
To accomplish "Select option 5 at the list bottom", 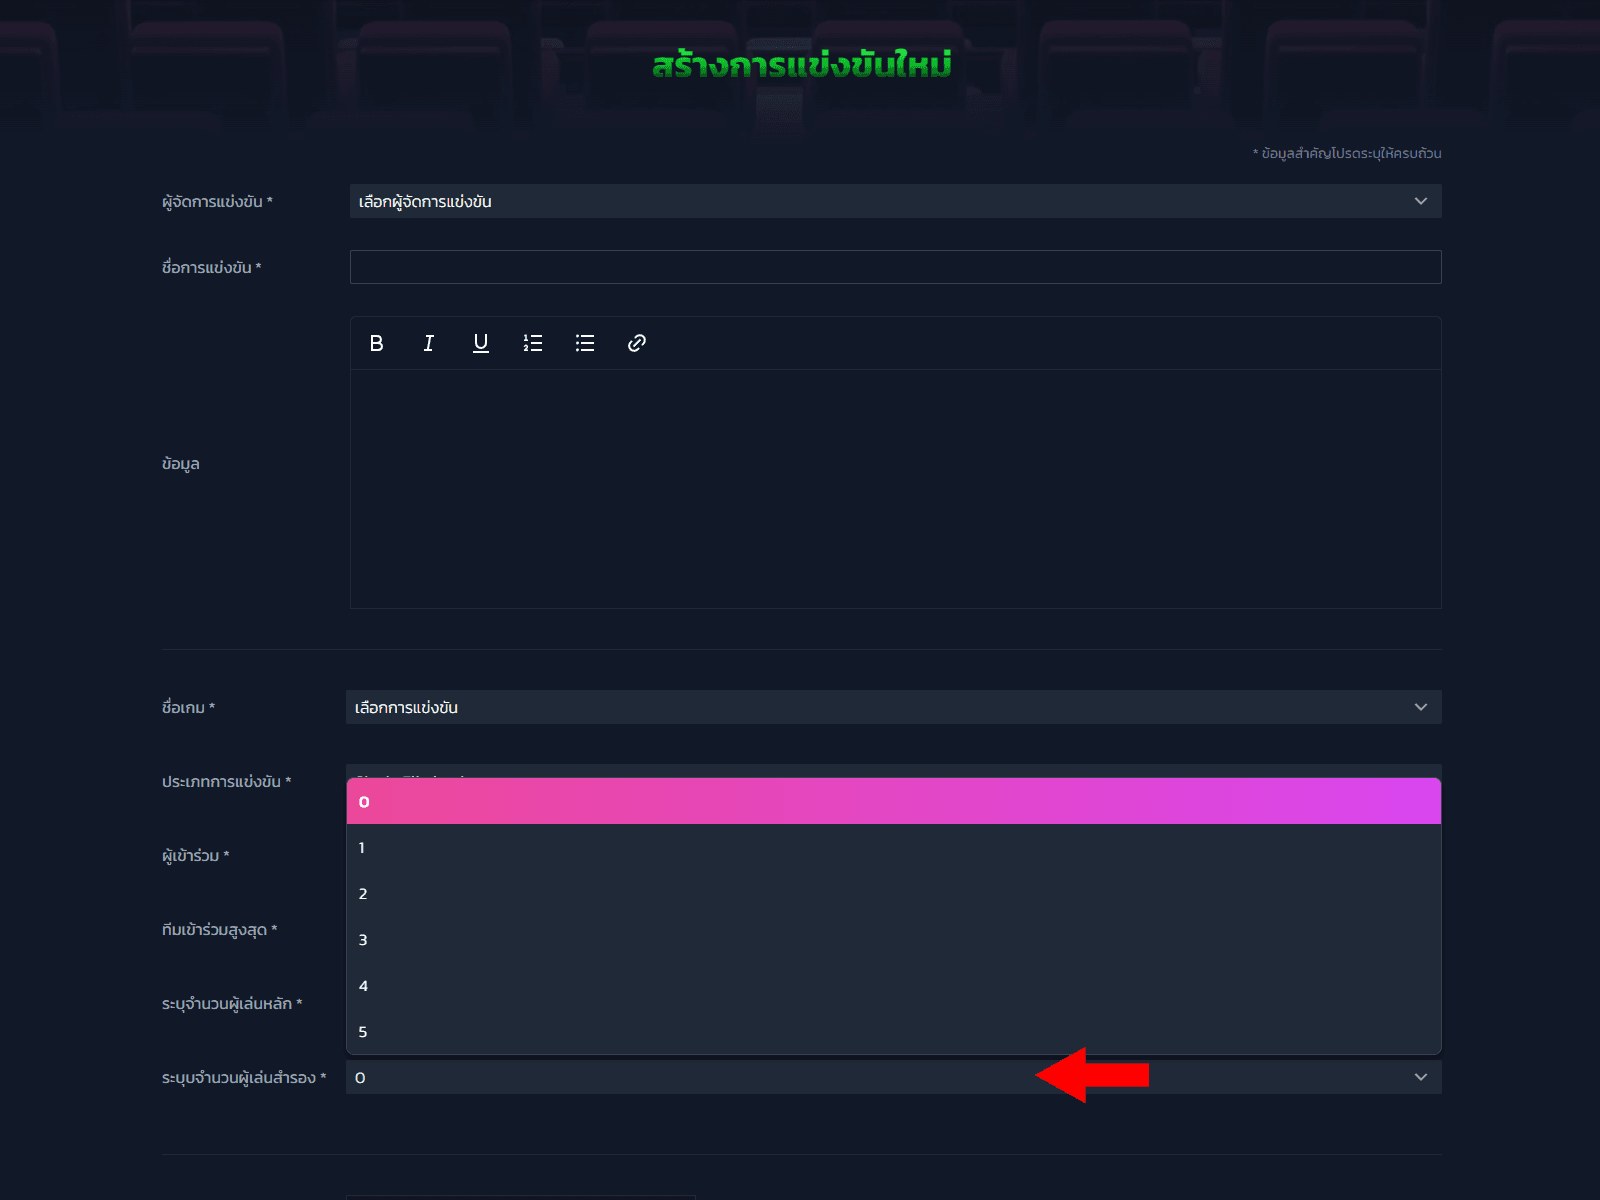I will 893,1031.
